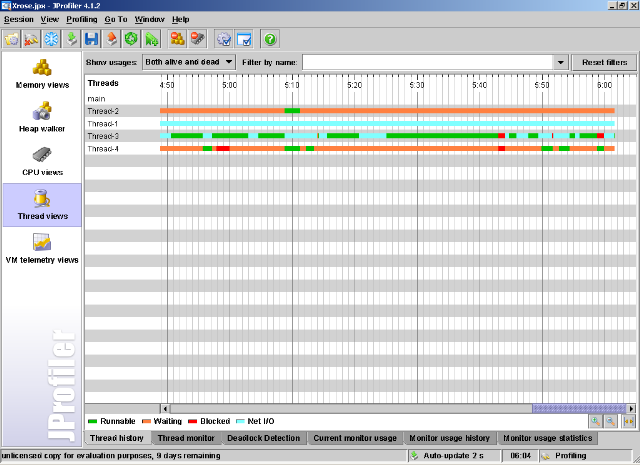
Task: Select the Thread history tab
Action: click(x=117, y=438)
